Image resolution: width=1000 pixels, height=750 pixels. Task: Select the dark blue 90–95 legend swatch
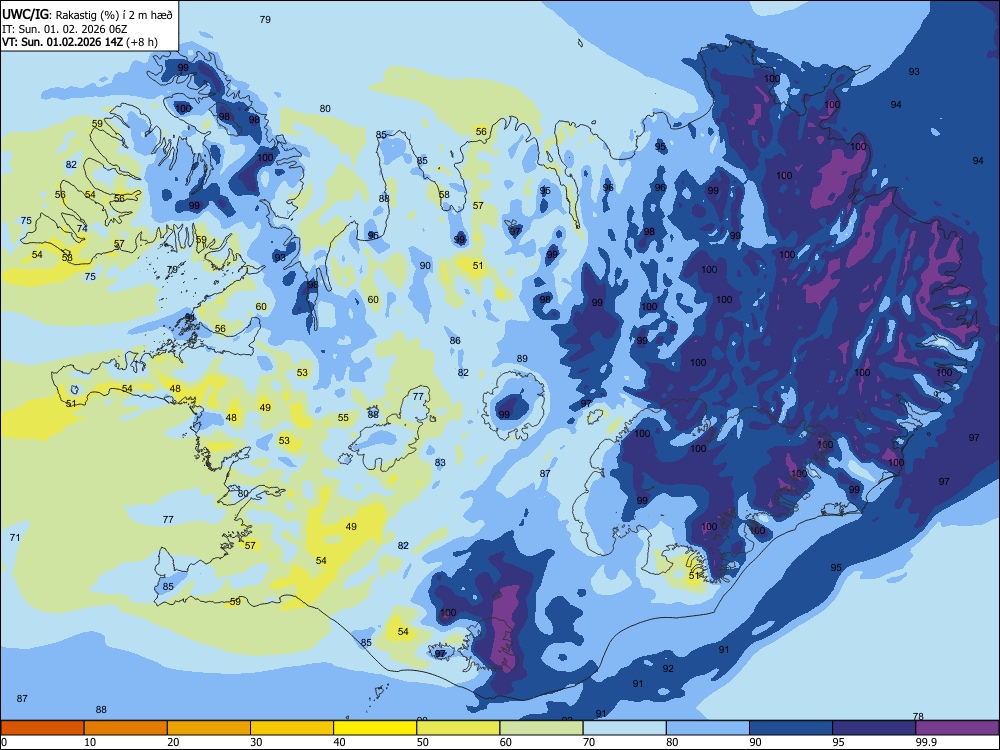click(791, 728)
